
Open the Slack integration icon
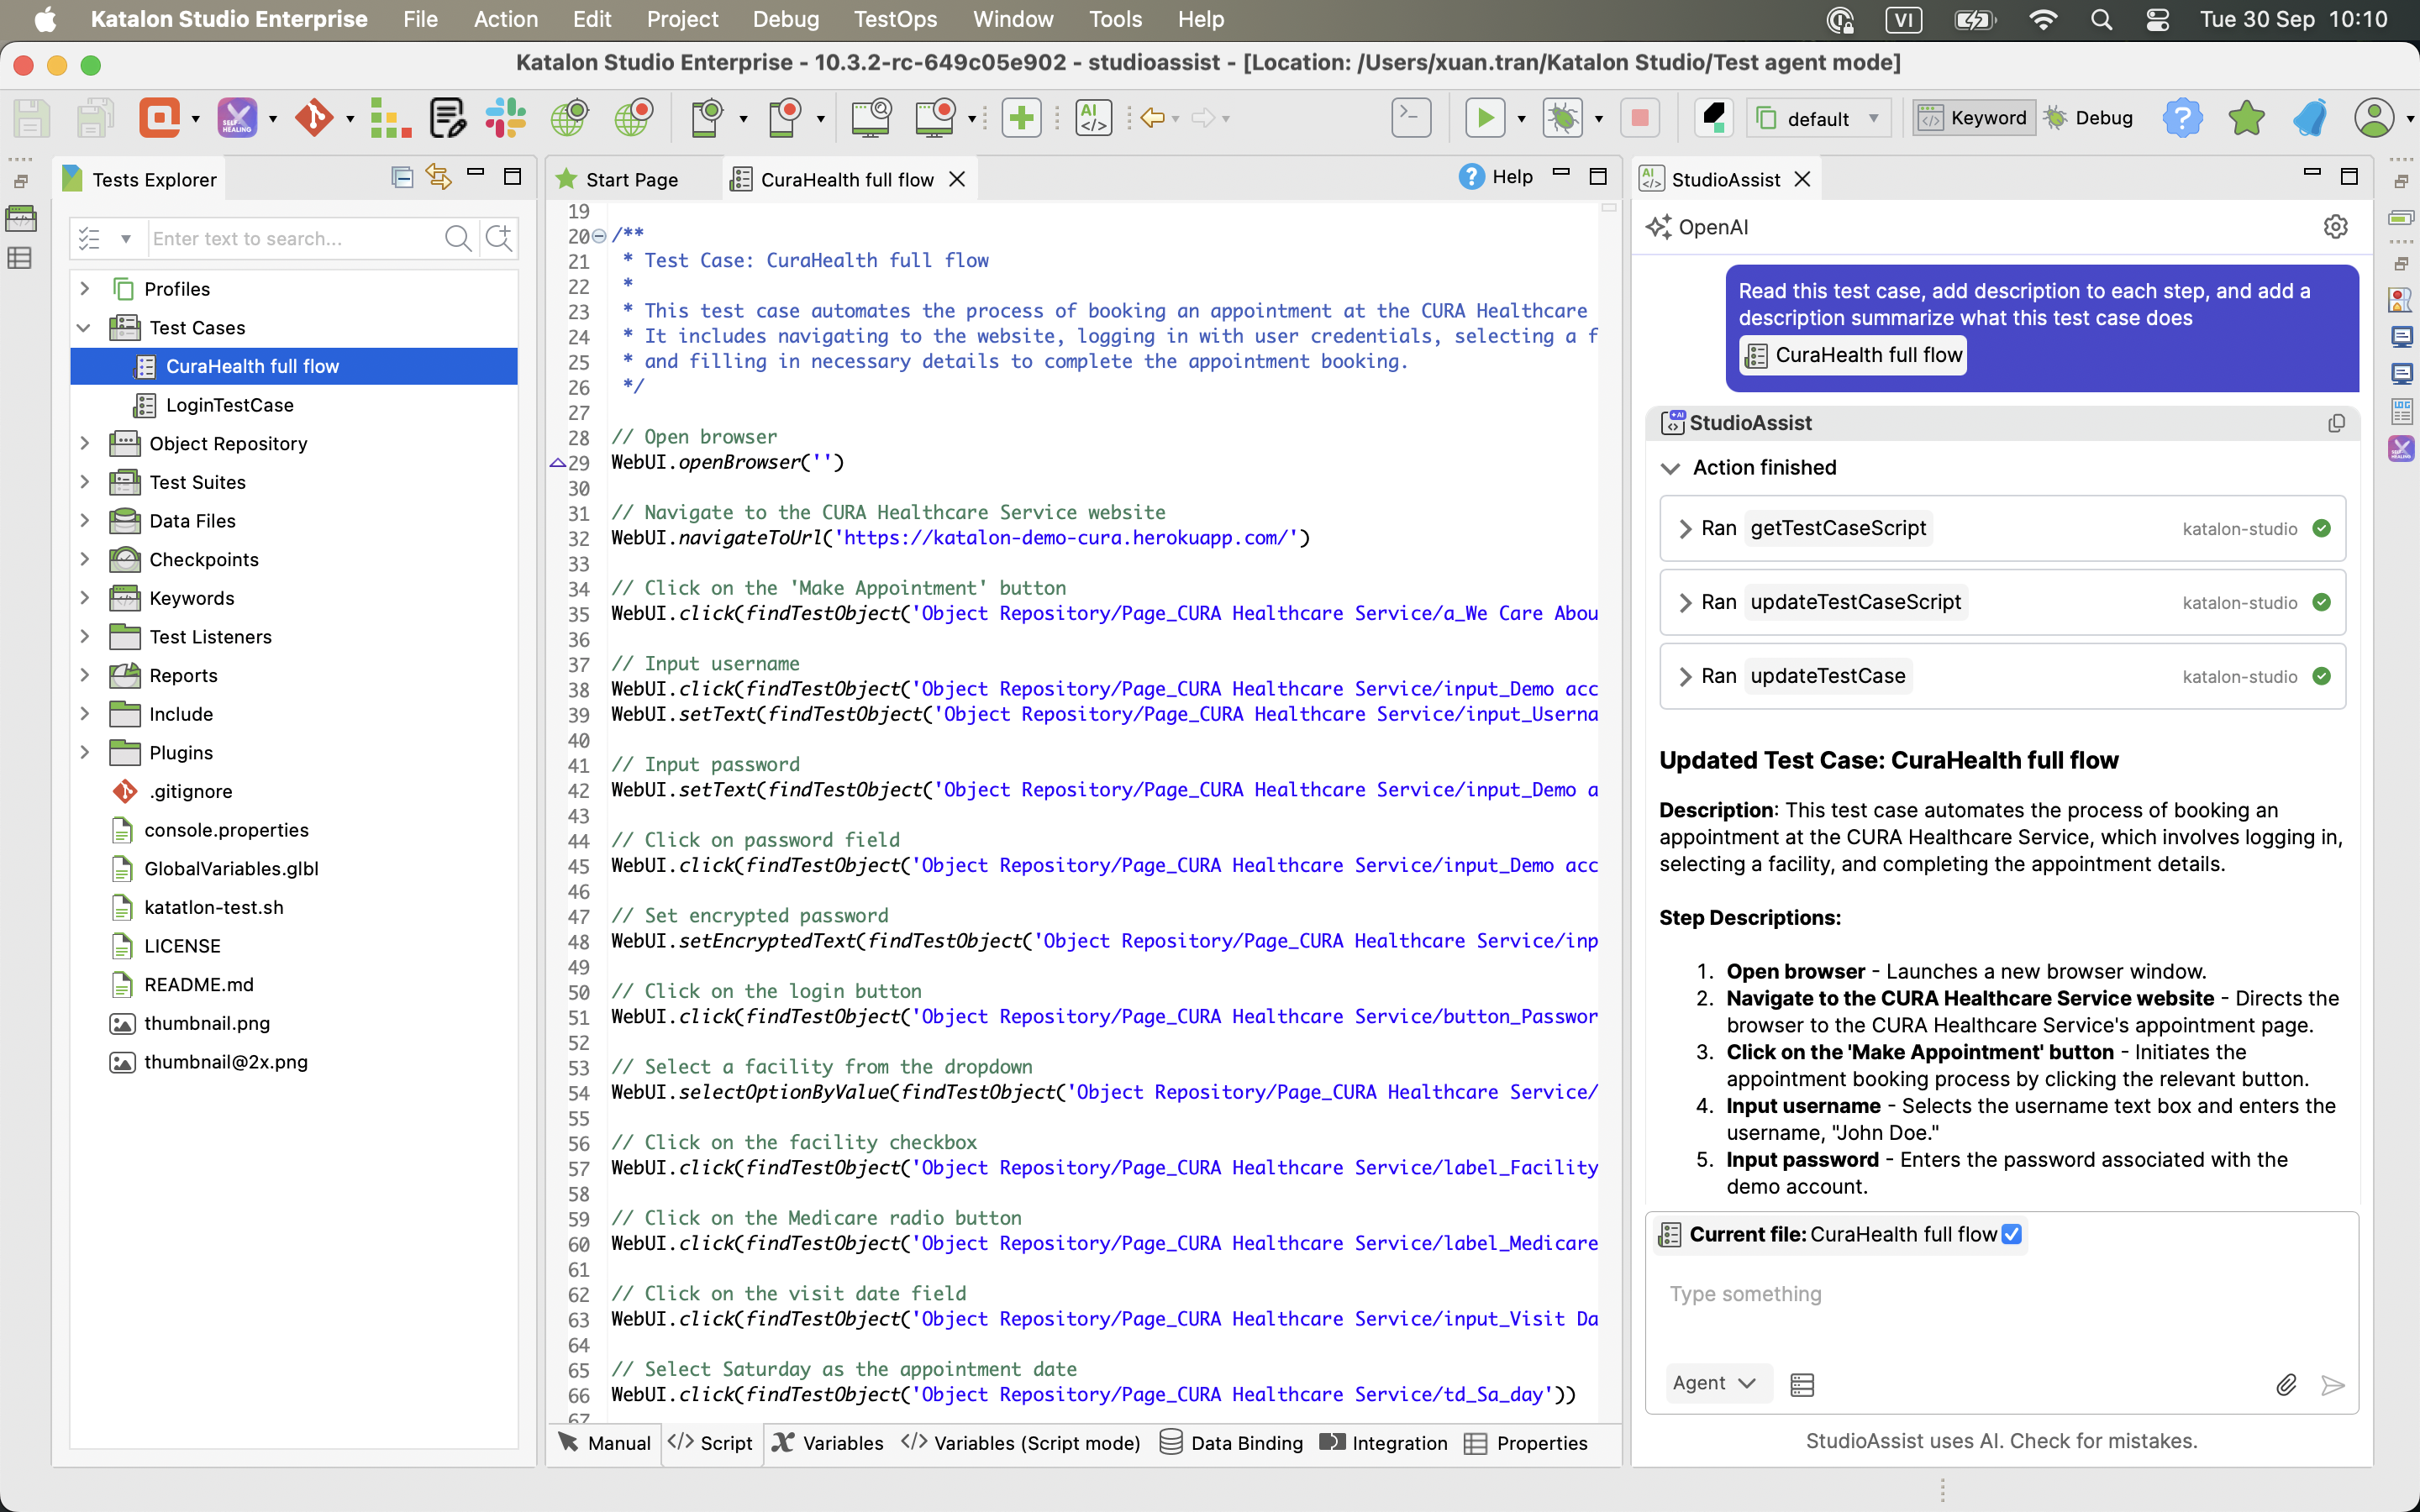[506, 118]
